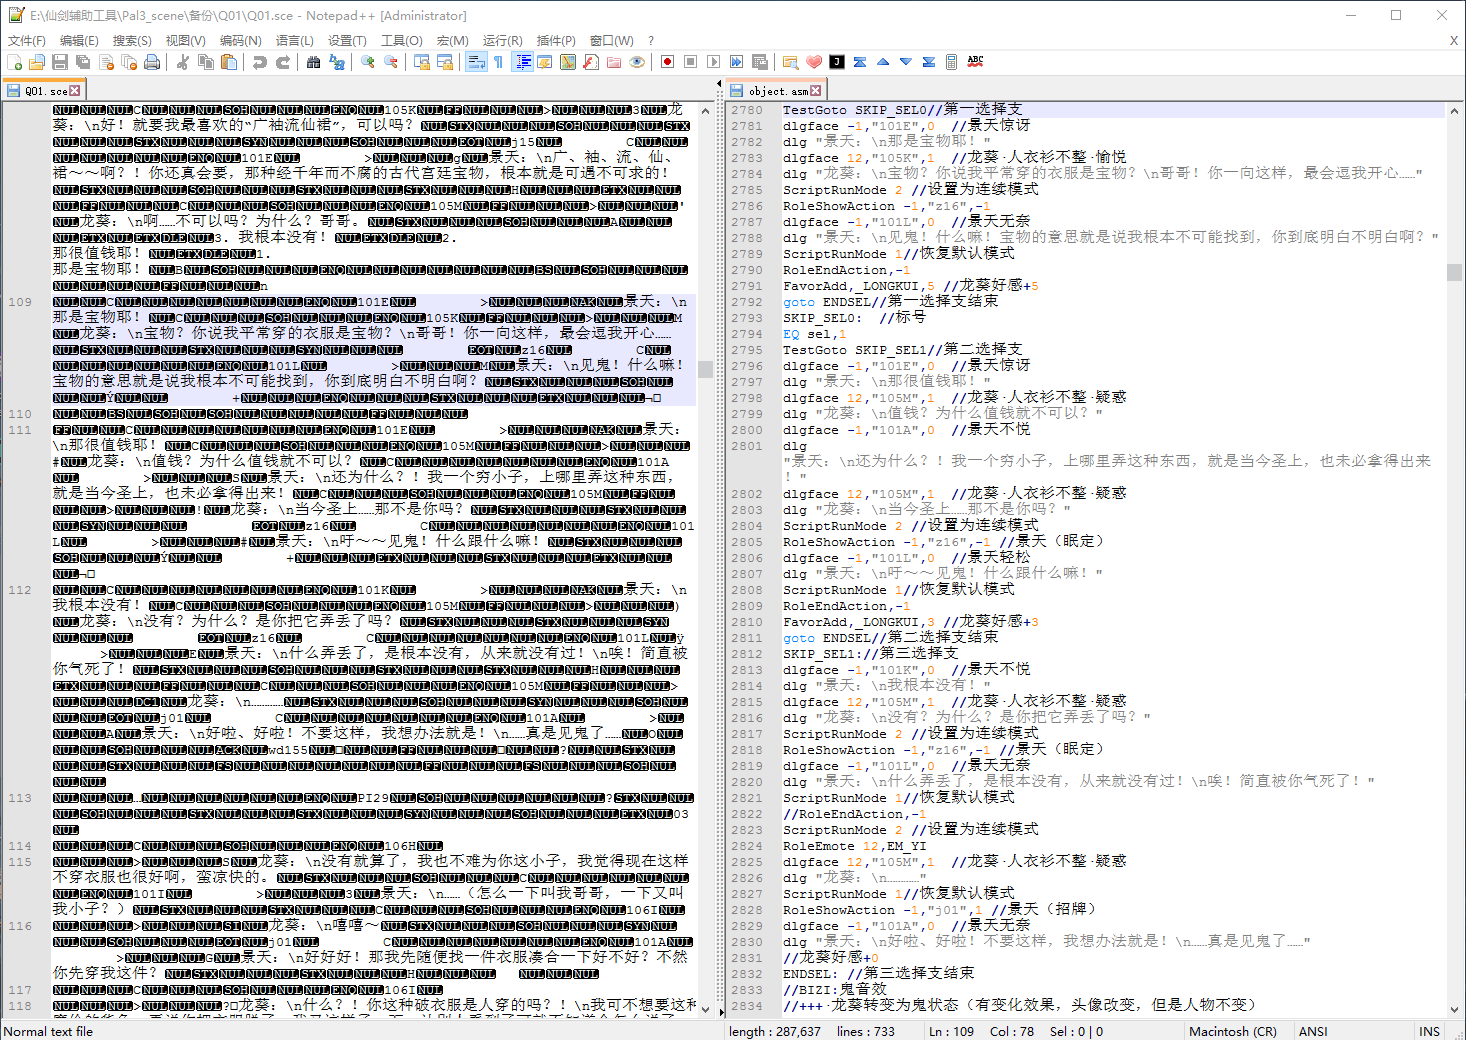Toggle word wrap toolbar button

coord(476,62)
